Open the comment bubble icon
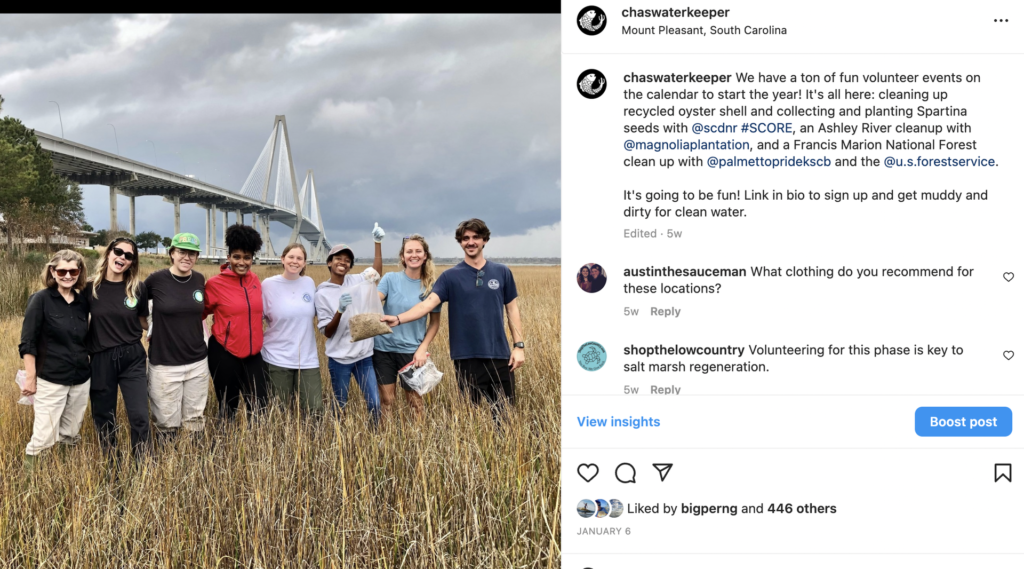The width and height of the screenshot is (1024, 569). [x=625, y=472]
